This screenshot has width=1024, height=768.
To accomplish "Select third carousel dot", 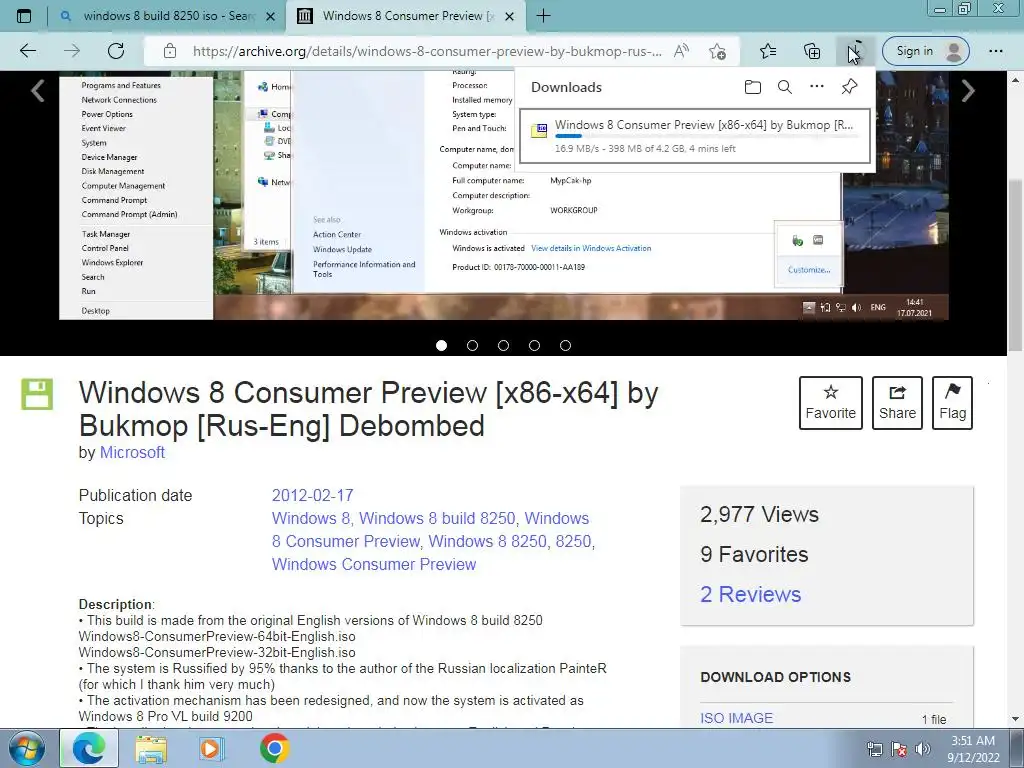I will point(504,345).
